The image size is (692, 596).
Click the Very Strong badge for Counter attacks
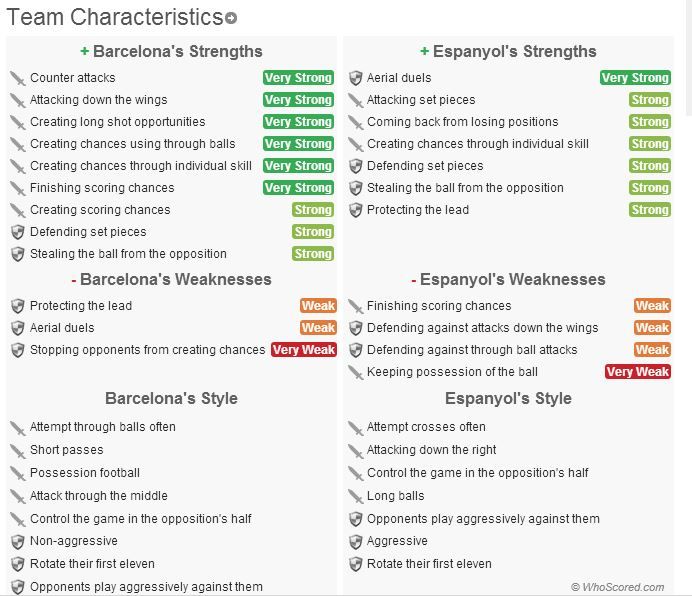(x=298, y=78)
